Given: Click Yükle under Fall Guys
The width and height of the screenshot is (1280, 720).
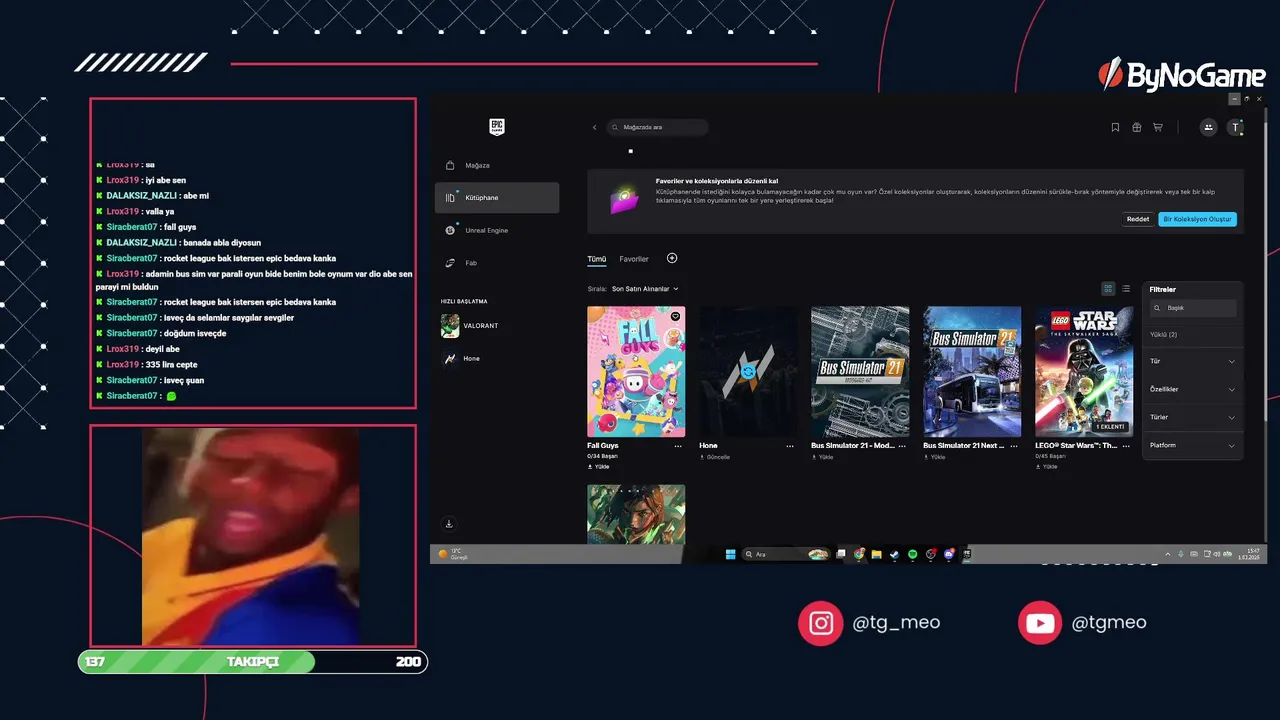Looking at the screenshot, I should tap(598, 467).
